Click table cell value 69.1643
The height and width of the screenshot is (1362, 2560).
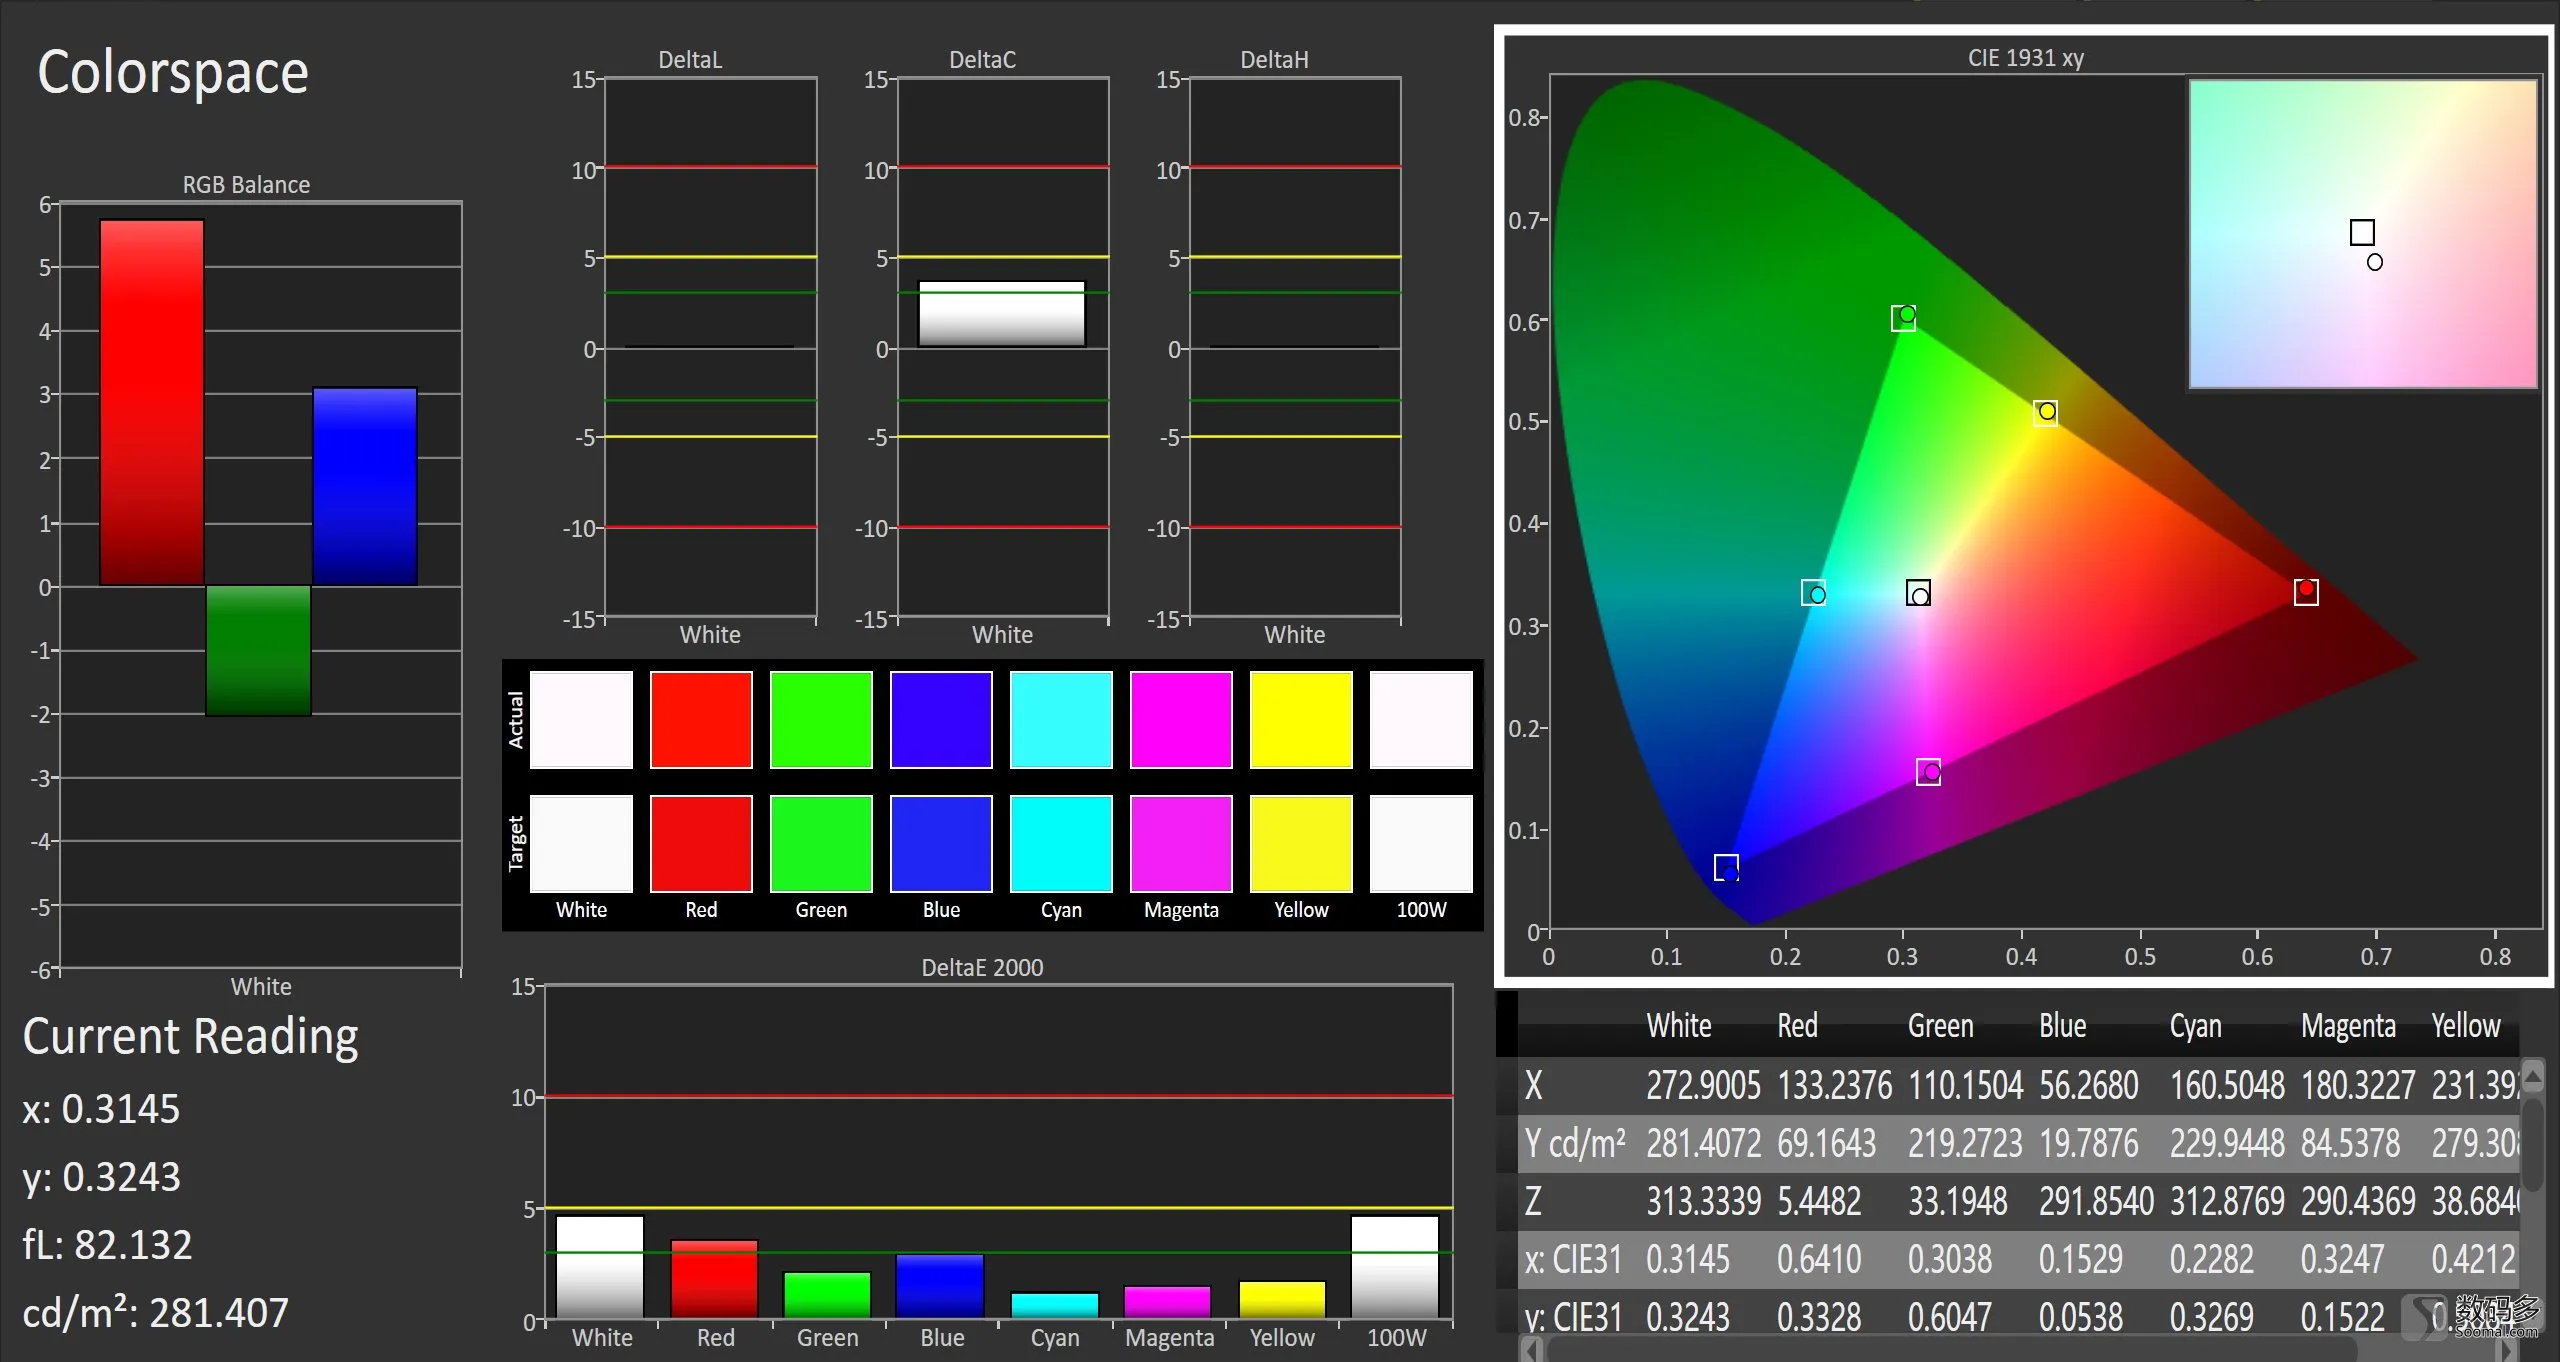(1826, 1143)
